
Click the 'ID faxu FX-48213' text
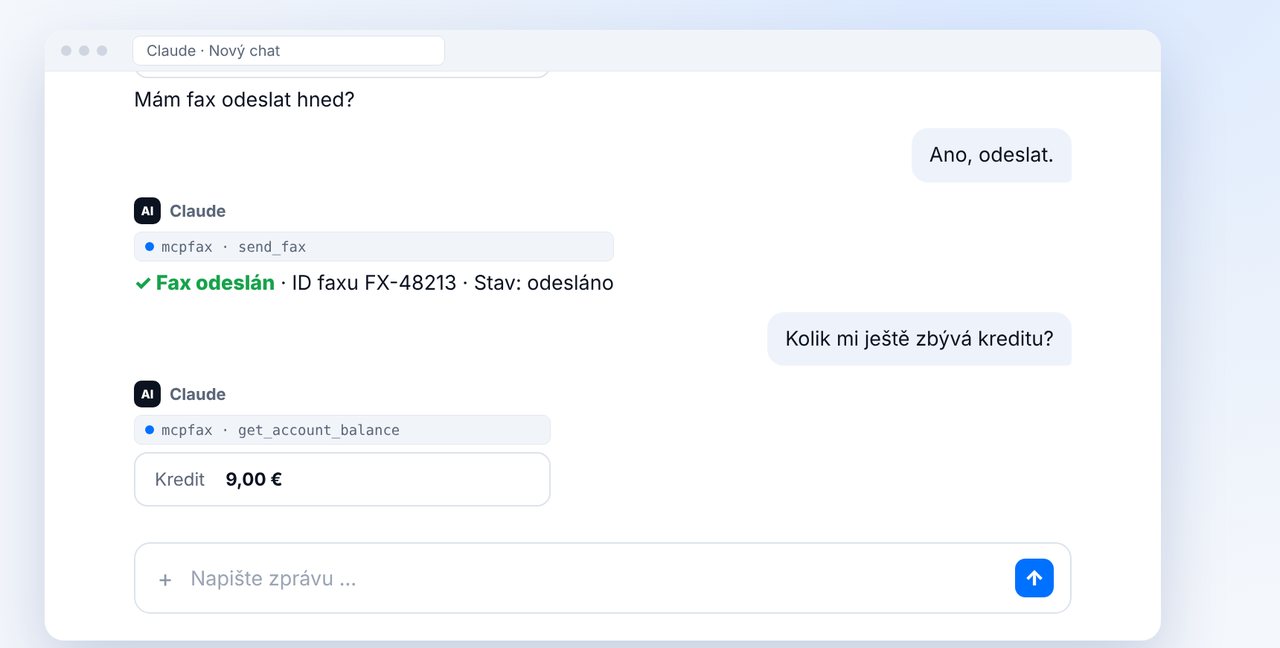tap(374, 283)
